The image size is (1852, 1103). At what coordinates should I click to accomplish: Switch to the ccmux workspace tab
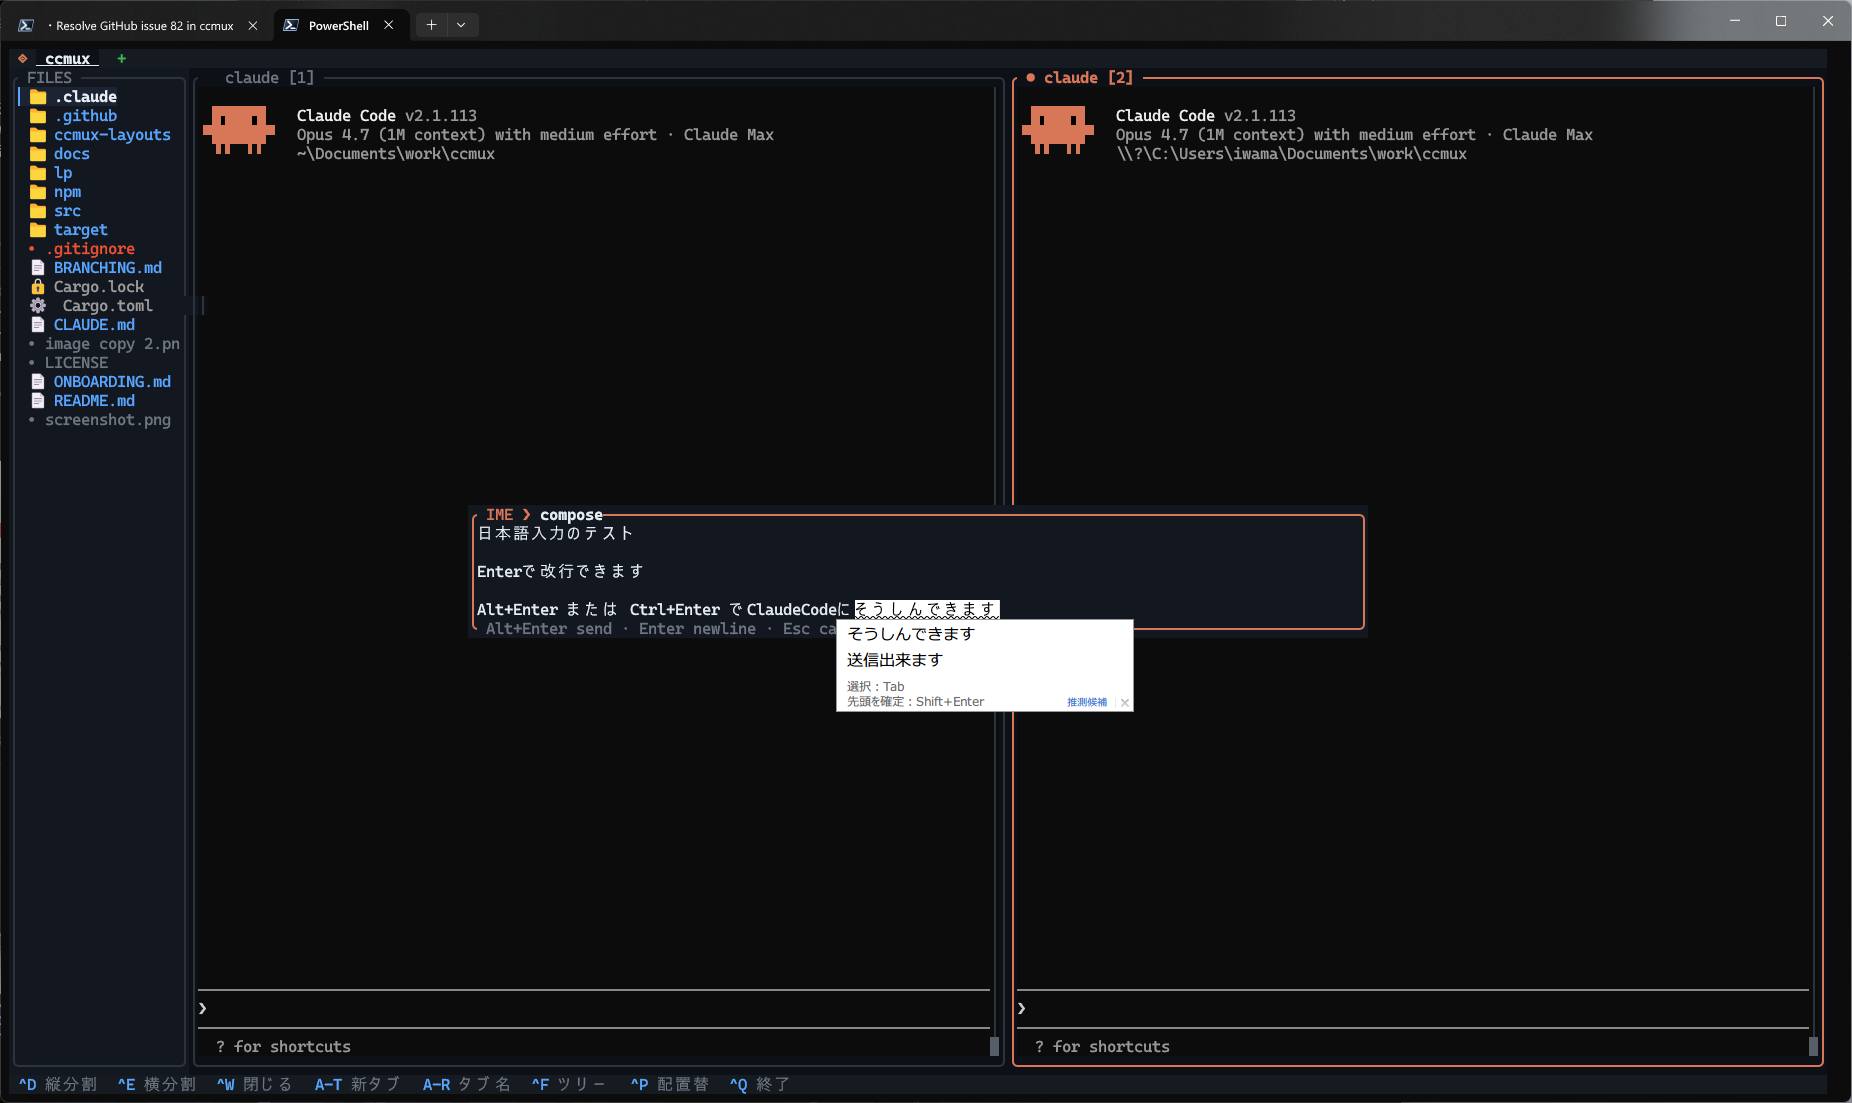click(67, 59)
